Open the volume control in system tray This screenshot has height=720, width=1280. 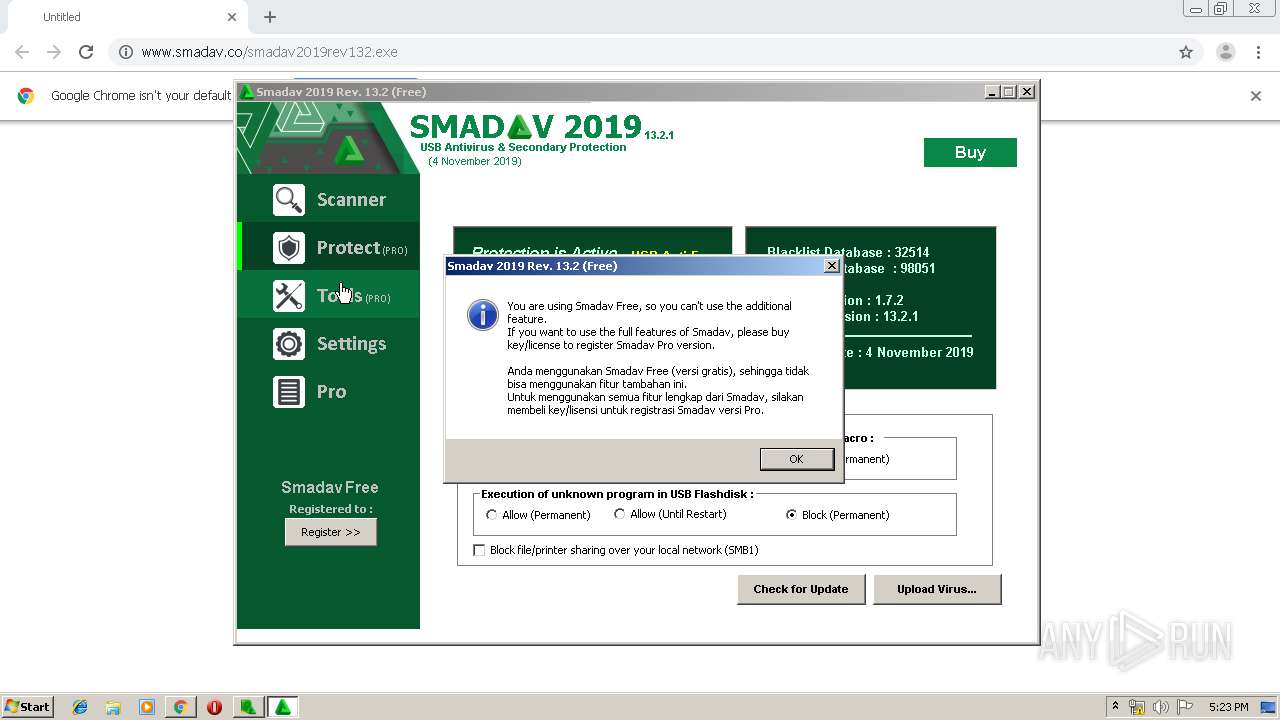[1161, 707]
